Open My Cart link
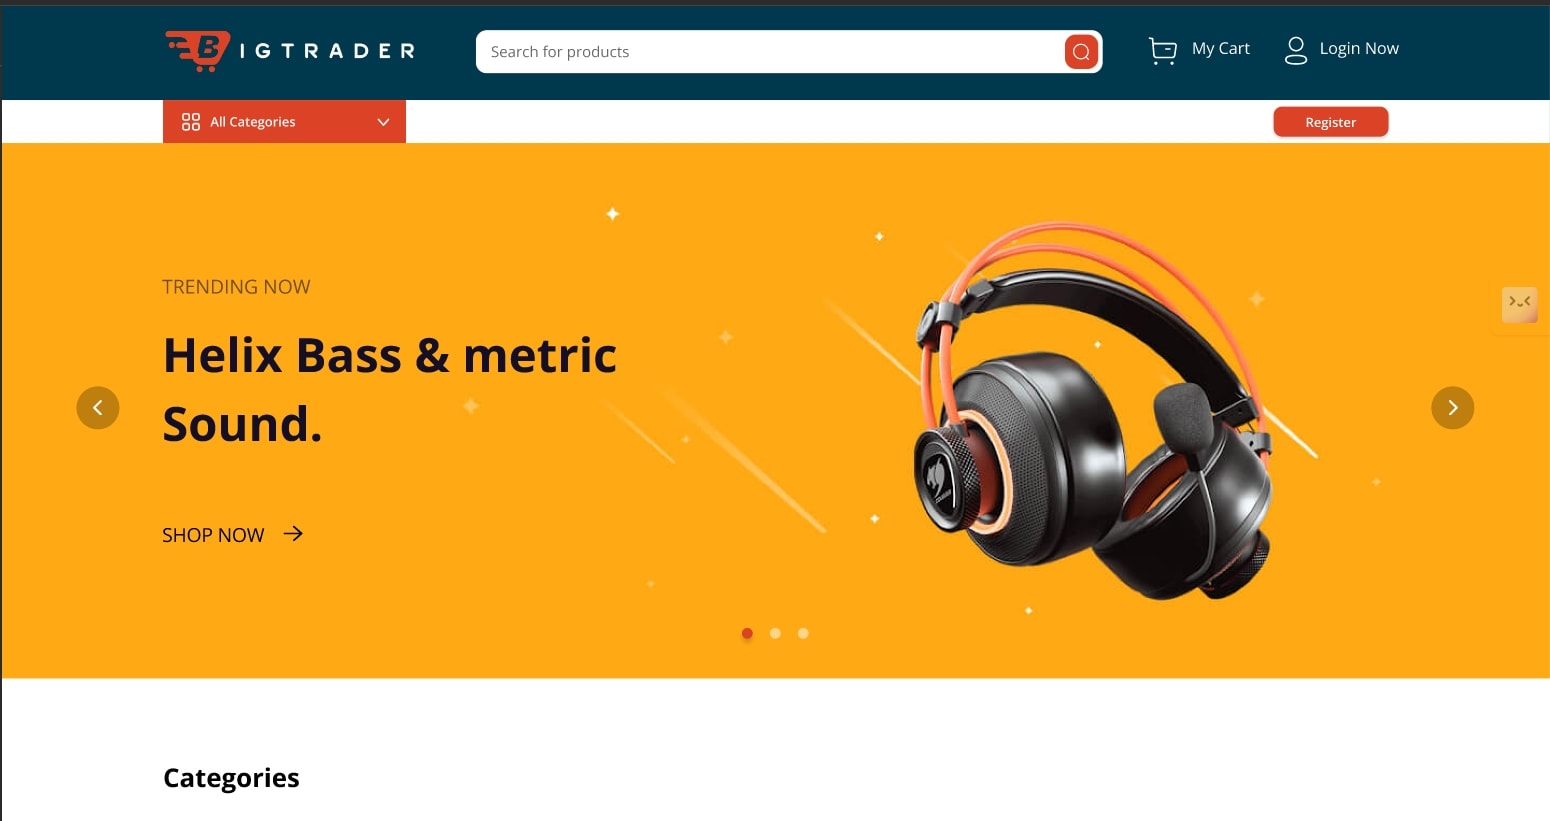Screen dimensions: 1550x821 pyautogui.click(x=1221, y=49)
